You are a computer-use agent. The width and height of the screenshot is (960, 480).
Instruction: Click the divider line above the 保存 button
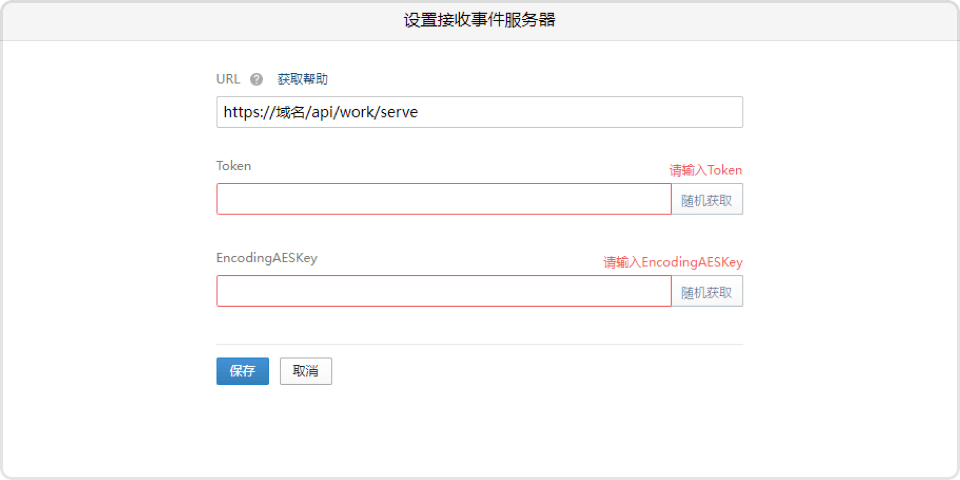click(479, 344)
